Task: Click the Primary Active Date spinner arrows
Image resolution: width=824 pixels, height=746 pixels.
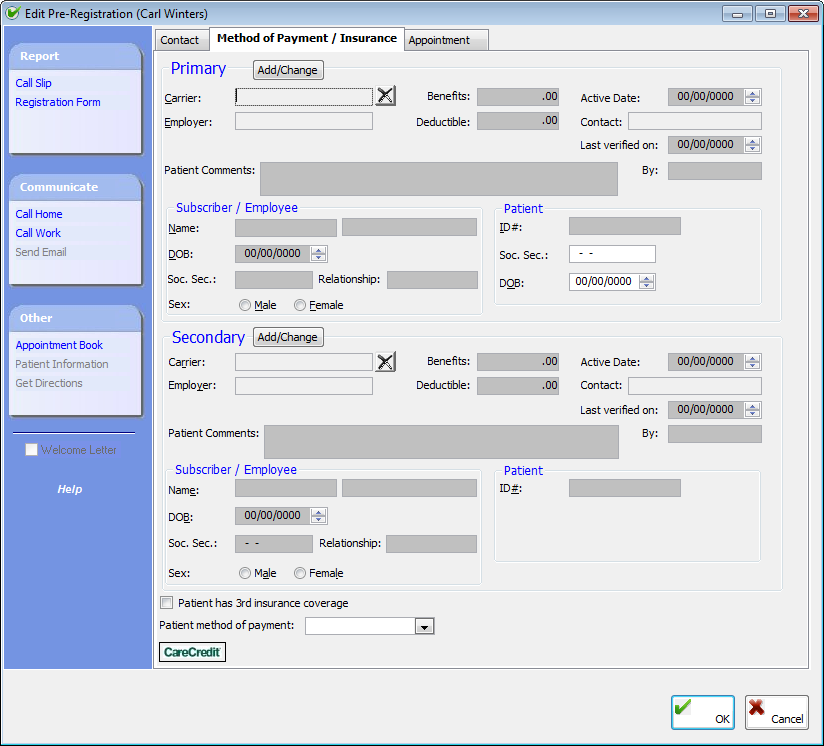Action: pos(753,97)
